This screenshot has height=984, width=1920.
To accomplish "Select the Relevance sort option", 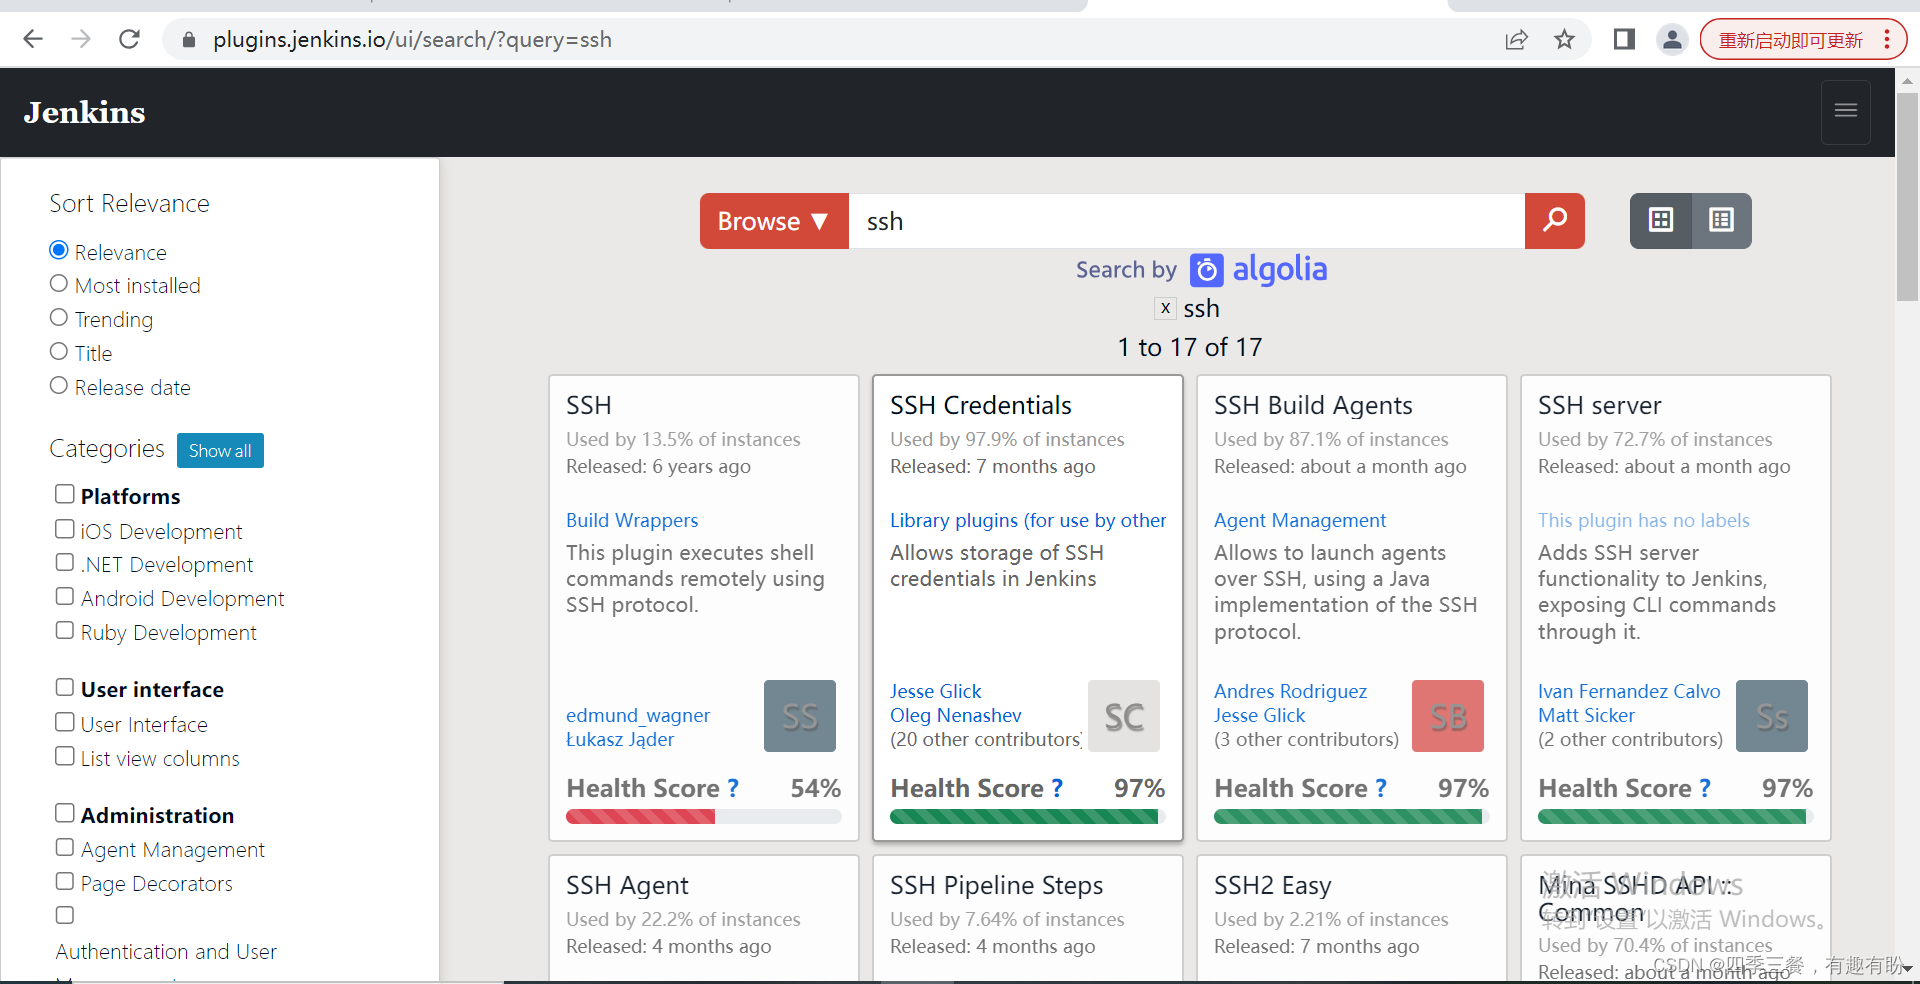I will (59, 250).
